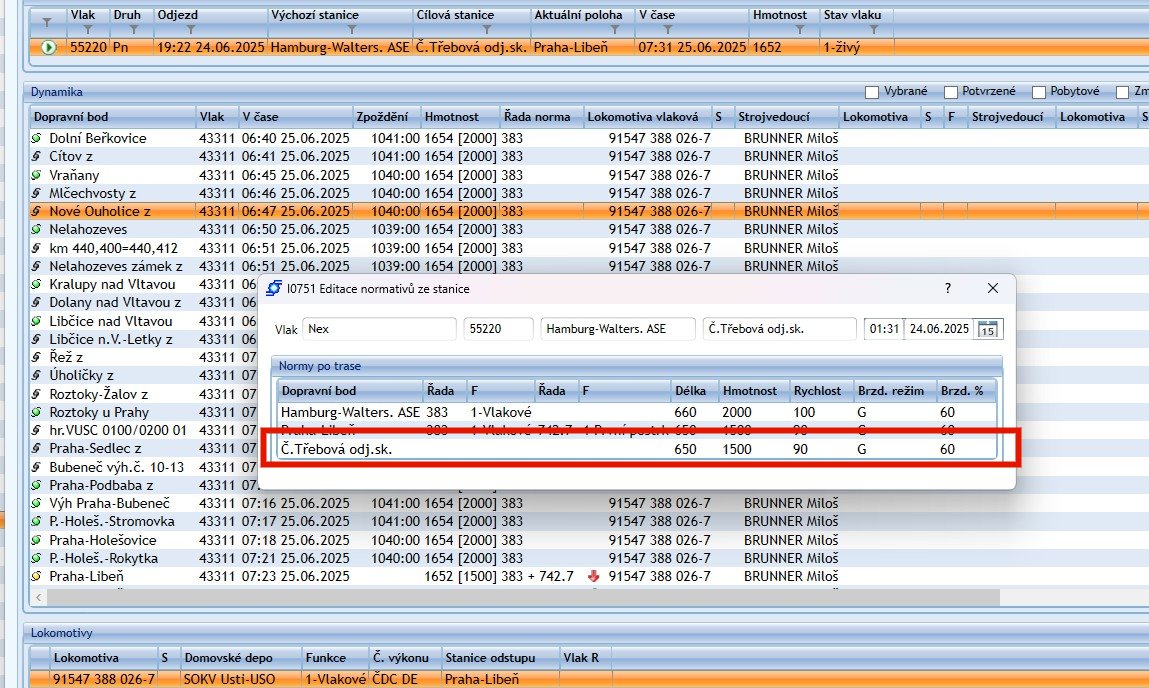Click the green play icon beside train 55220
The height and width of the screenshot is (688, 1149).
tap(49, 47)
